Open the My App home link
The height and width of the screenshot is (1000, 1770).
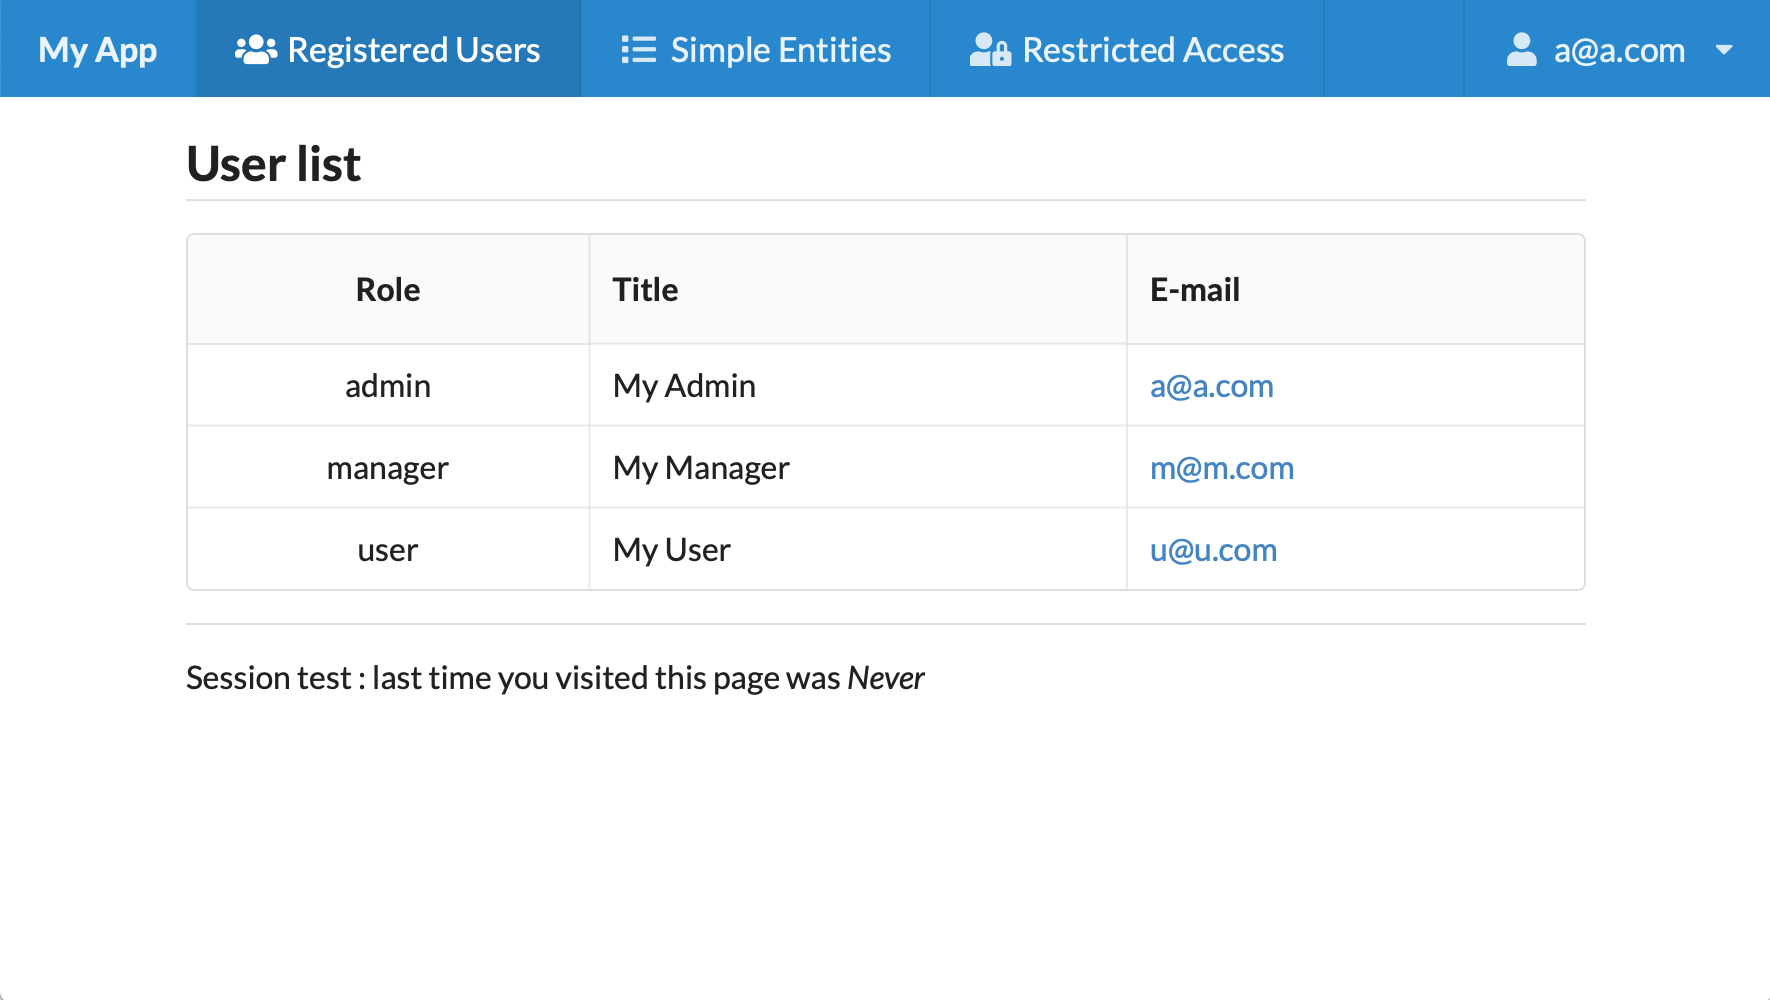[x=97, y=50]
